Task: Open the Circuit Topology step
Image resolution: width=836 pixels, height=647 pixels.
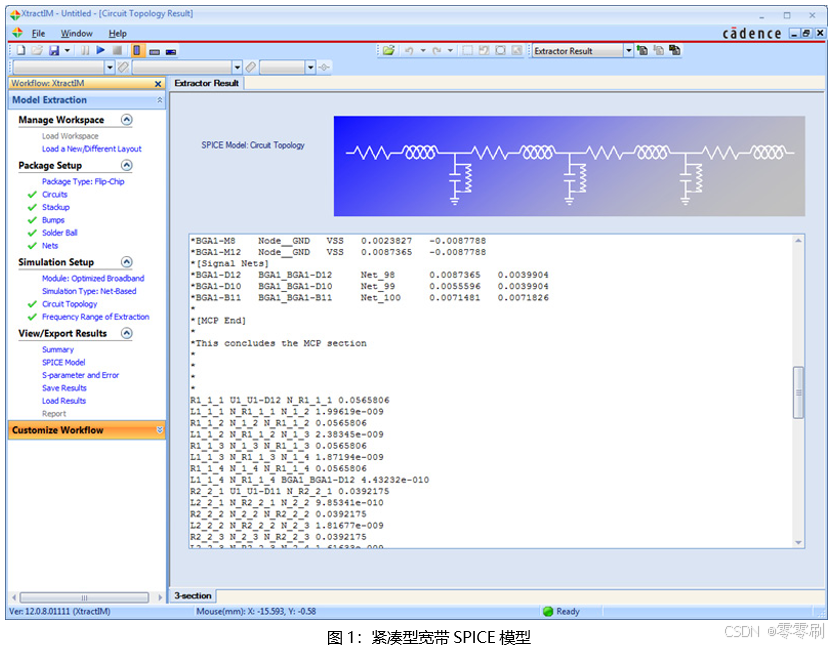Action: click(70, 304)
